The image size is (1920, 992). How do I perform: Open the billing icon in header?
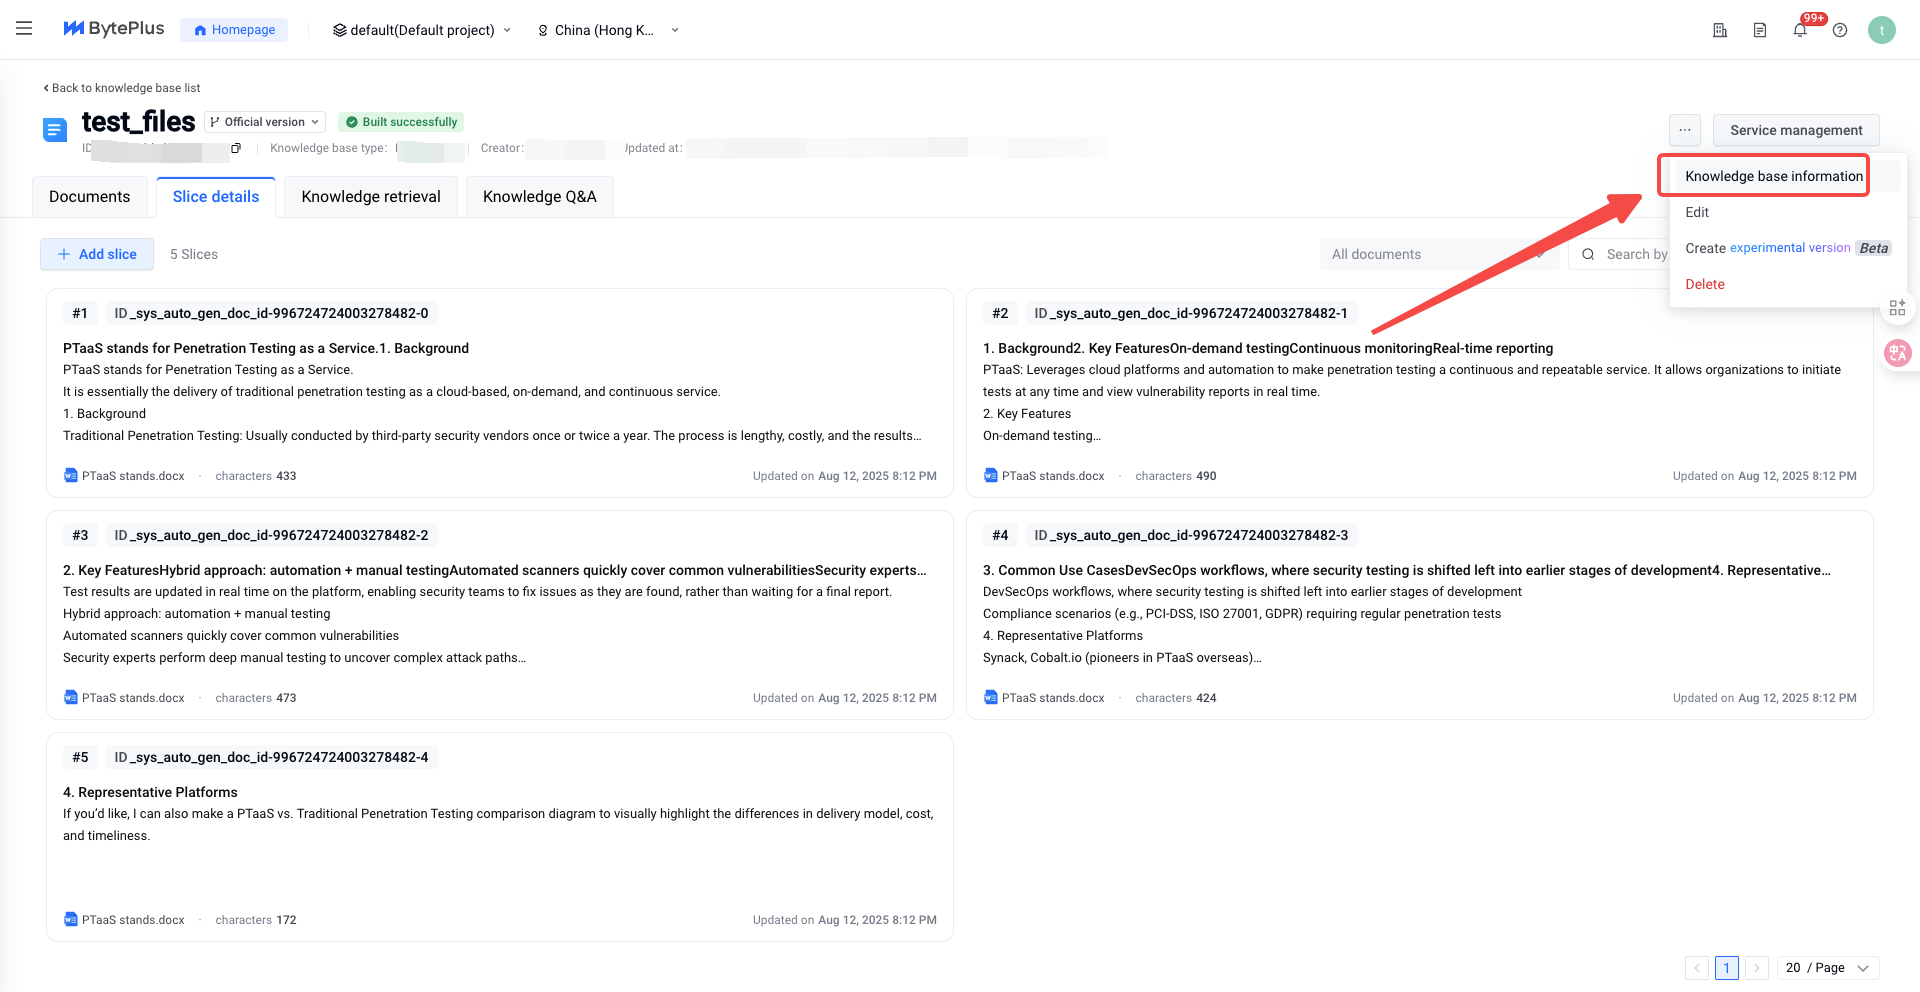click(x=1720, y=30)
